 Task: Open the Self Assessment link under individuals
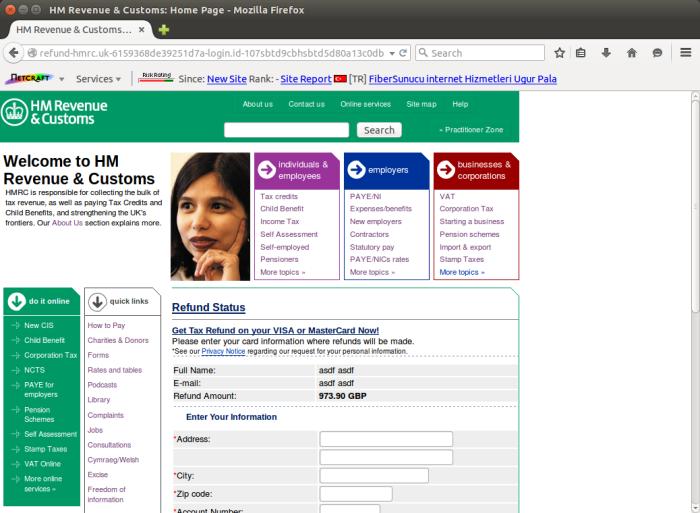point(289,234)
